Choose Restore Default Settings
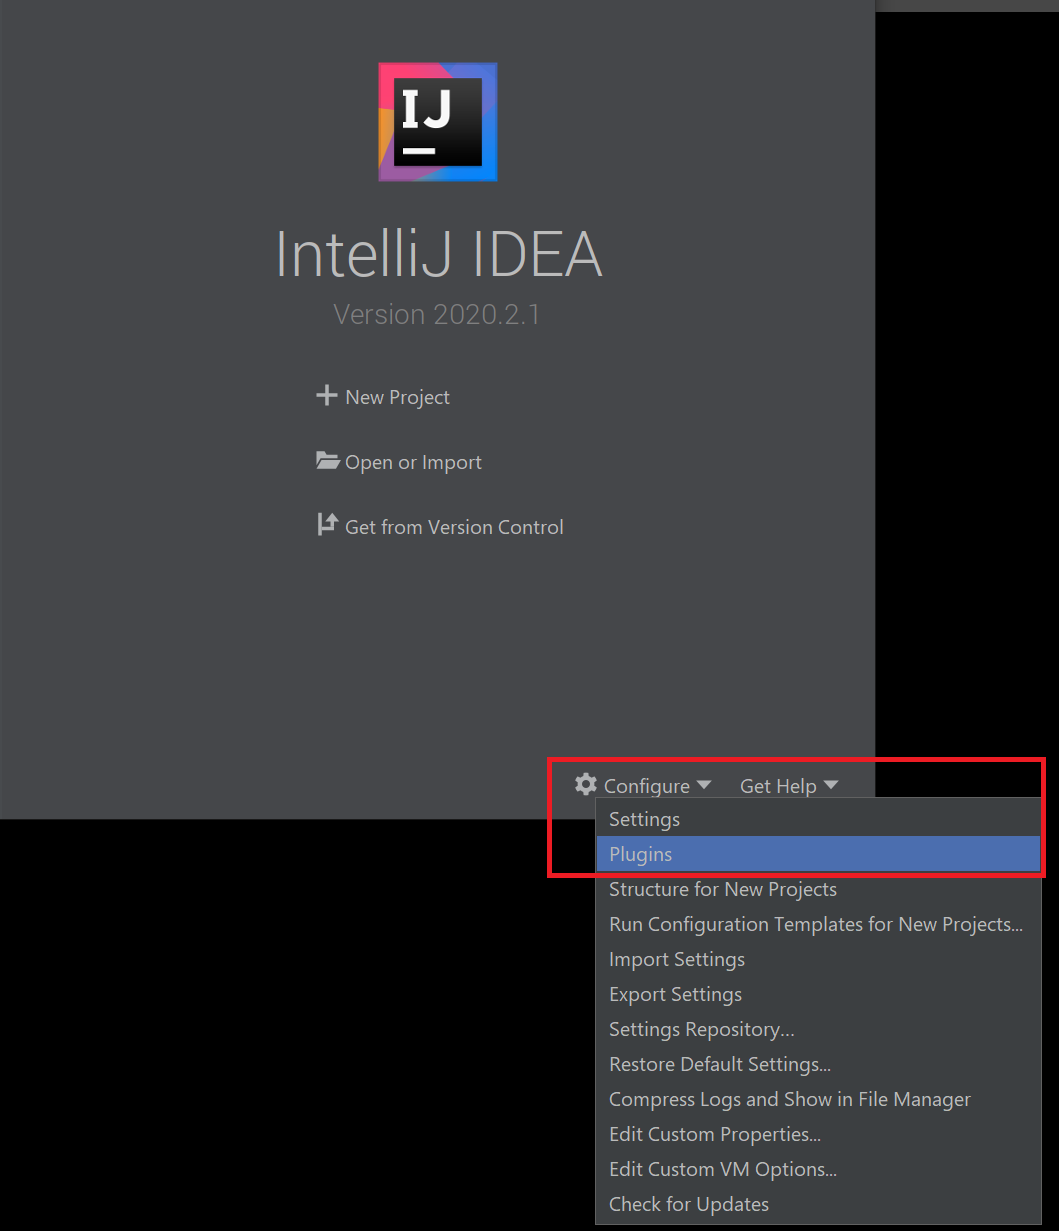 818,1064
